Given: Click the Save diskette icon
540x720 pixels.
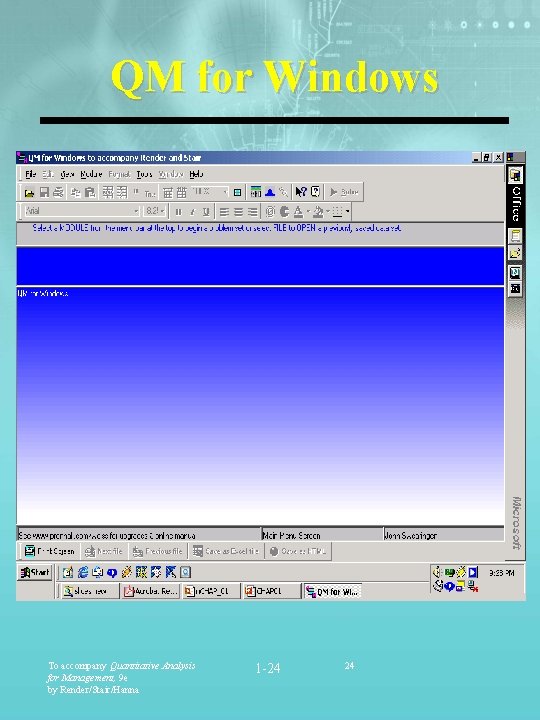Looking at the screenshot, I should (x=44, y=192).
